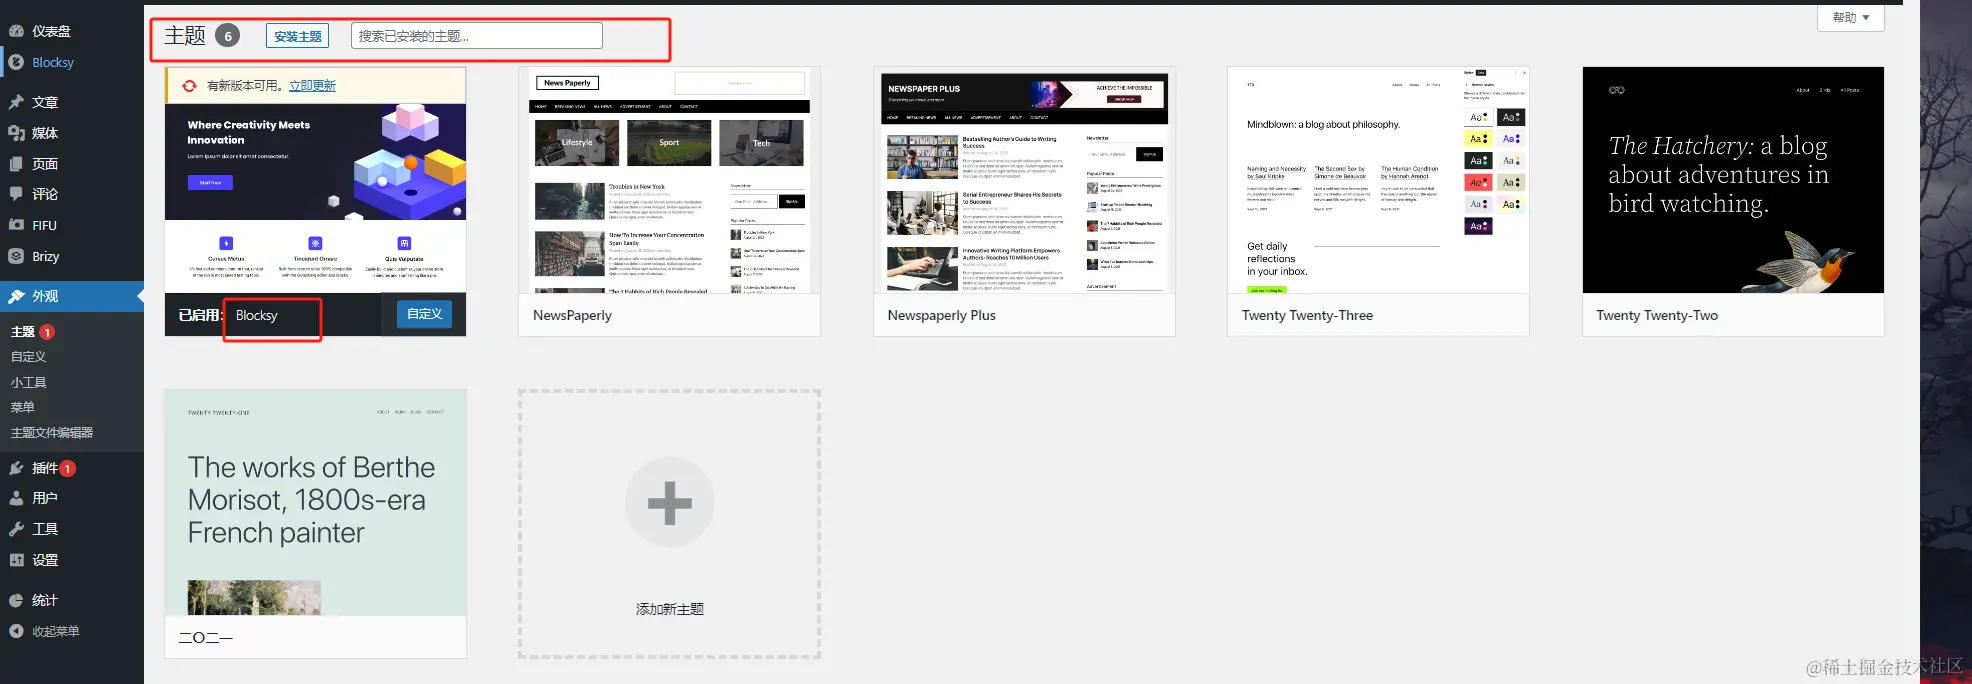Open 自定义 submenu item
The height and width of the screenshot is (684, 1972).
point(28,357)
